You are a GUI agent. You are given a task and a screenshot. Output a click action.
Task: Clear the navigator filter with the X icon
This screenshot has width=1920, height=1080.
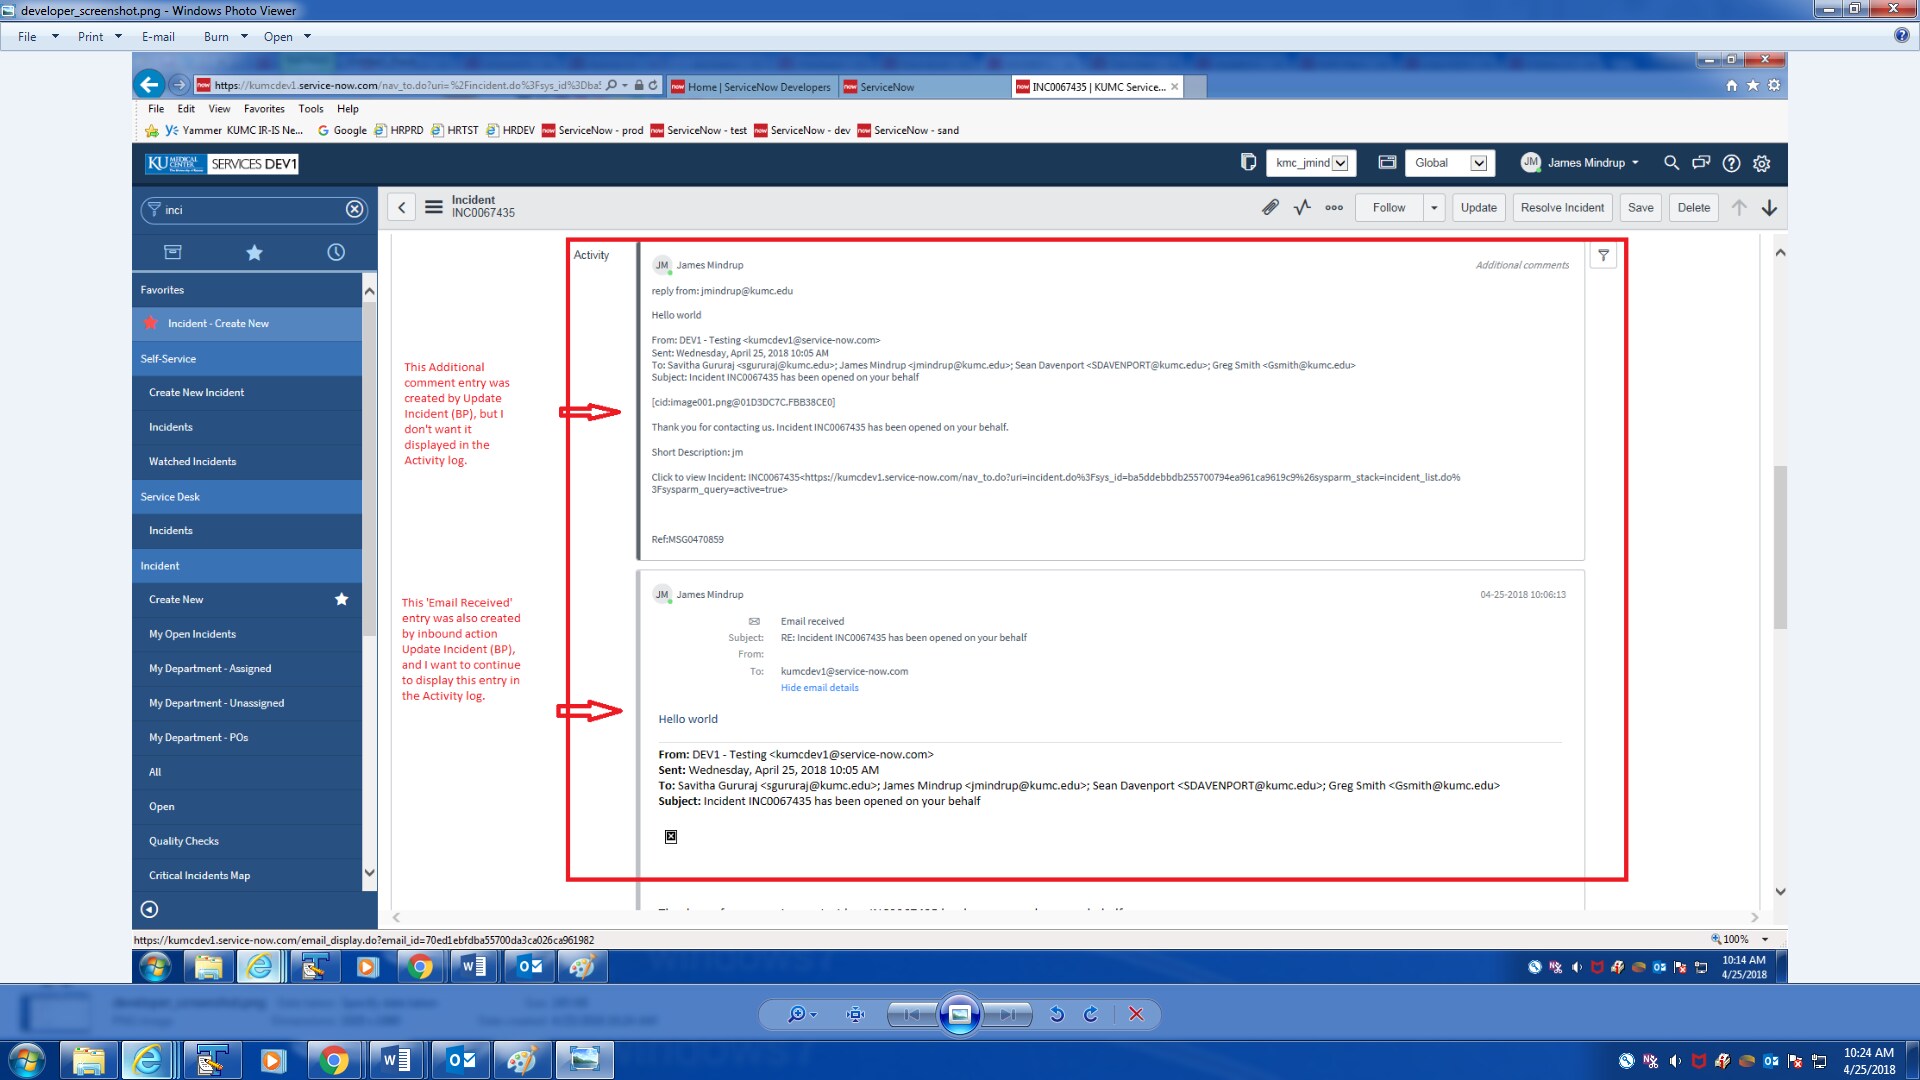pos(354,209)
